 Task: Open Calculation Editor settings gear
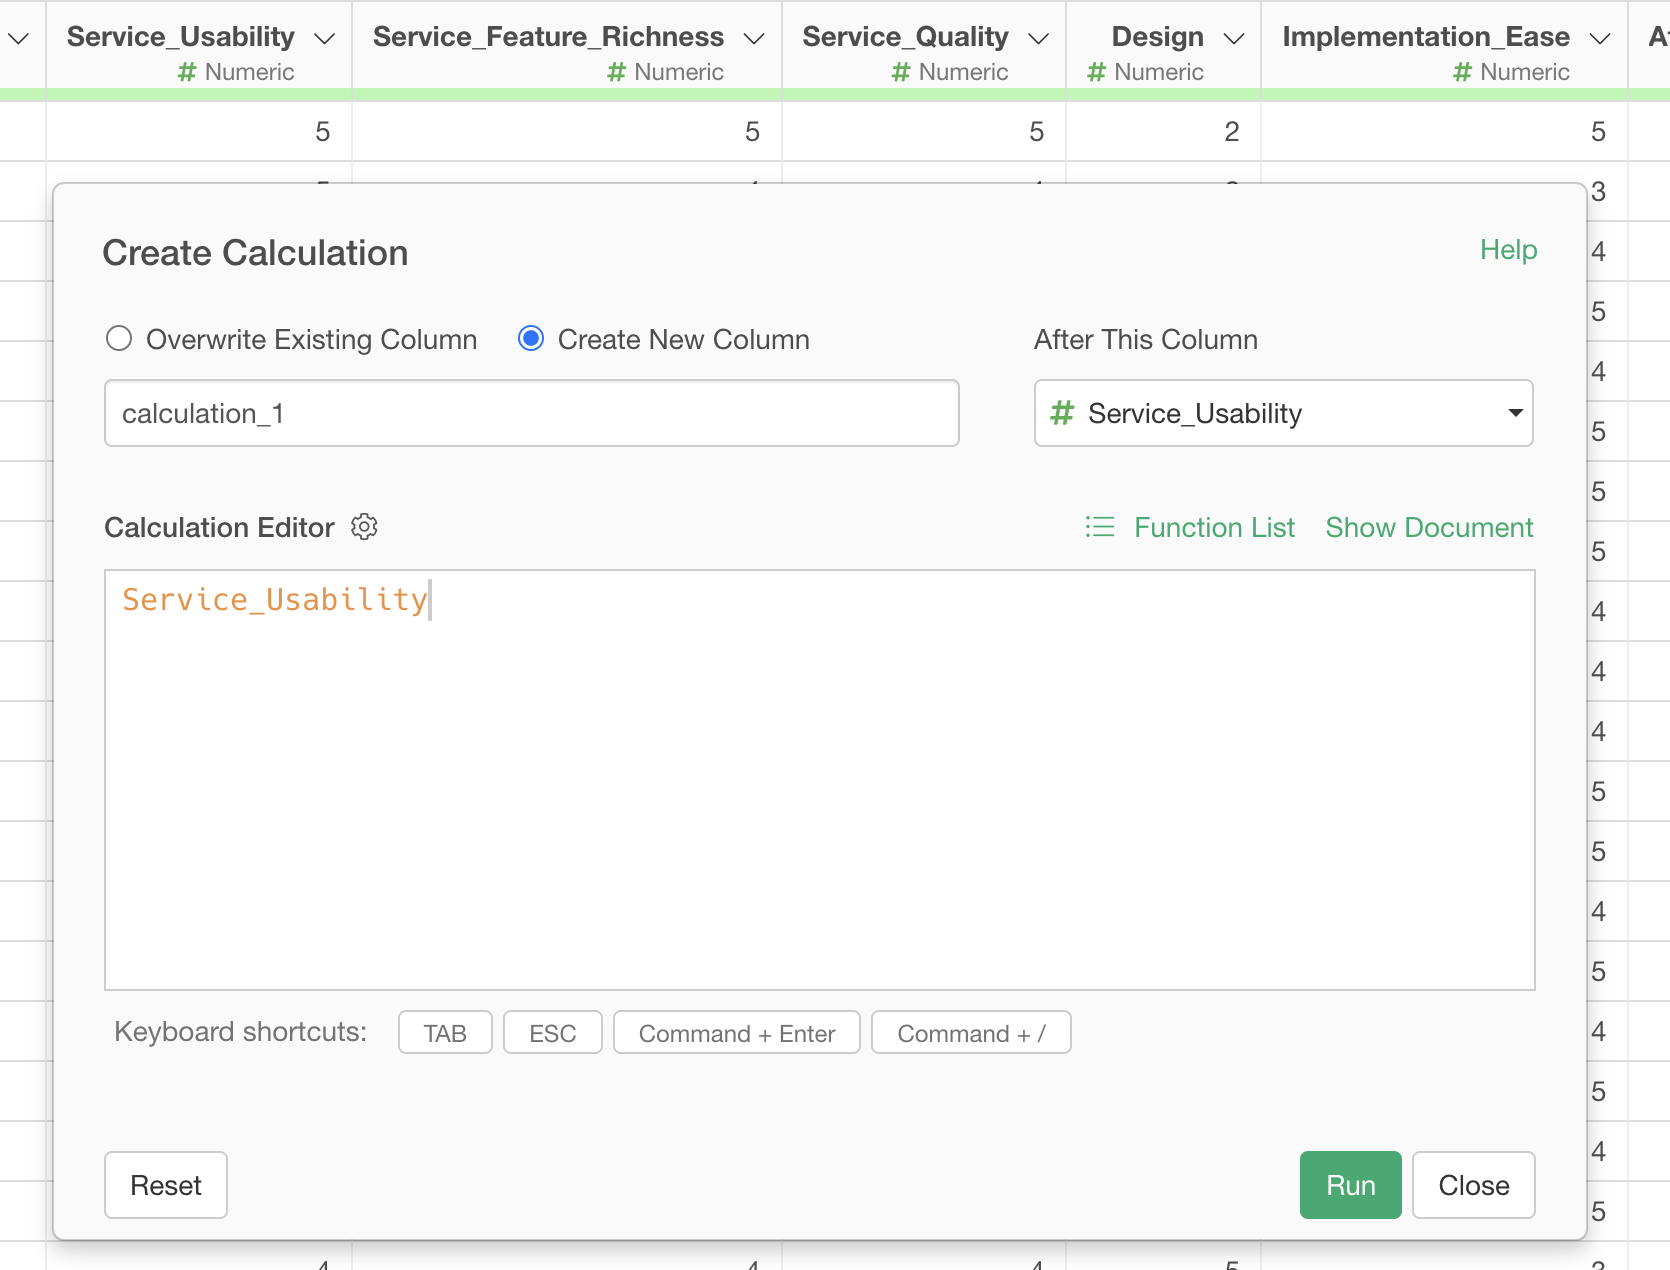(x=364, y=527)
